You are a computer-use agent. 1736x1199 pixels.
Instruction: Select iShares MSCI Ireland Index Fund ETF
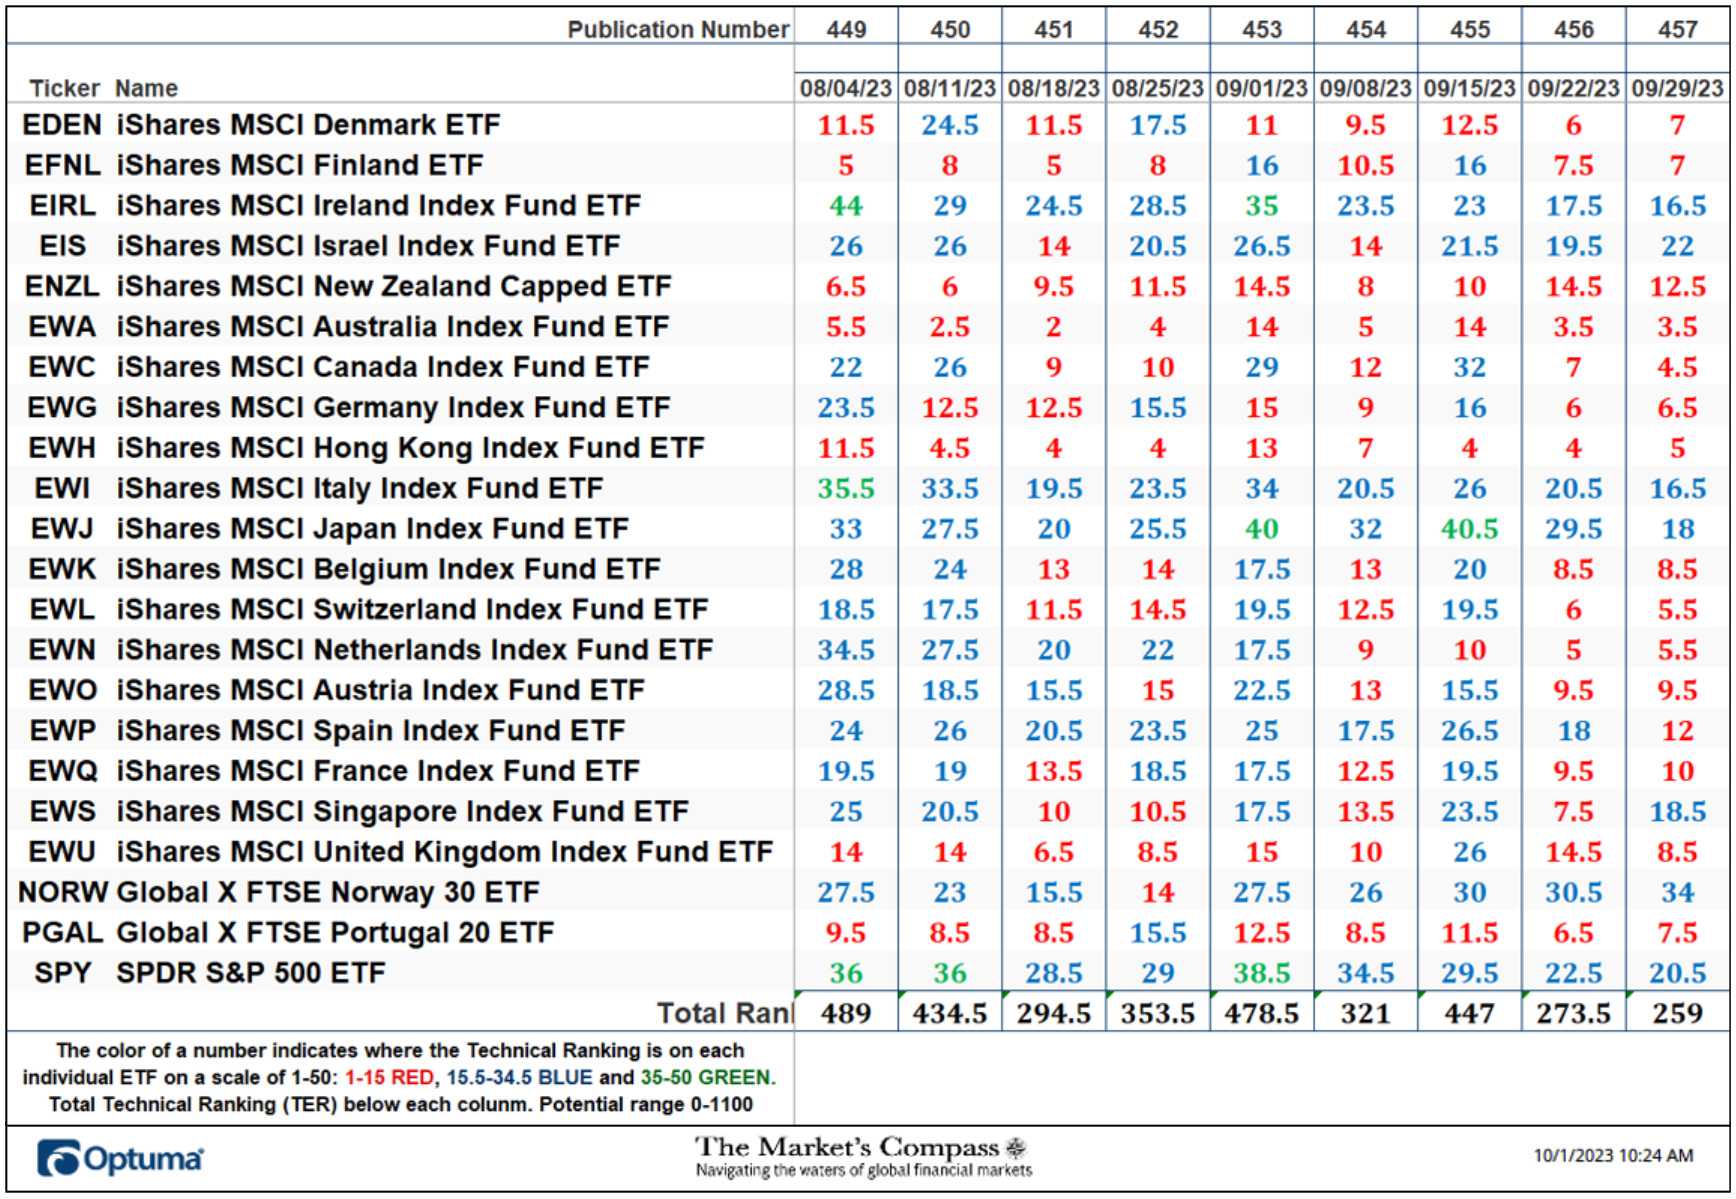pyautogui.click(x=379, y=206)
